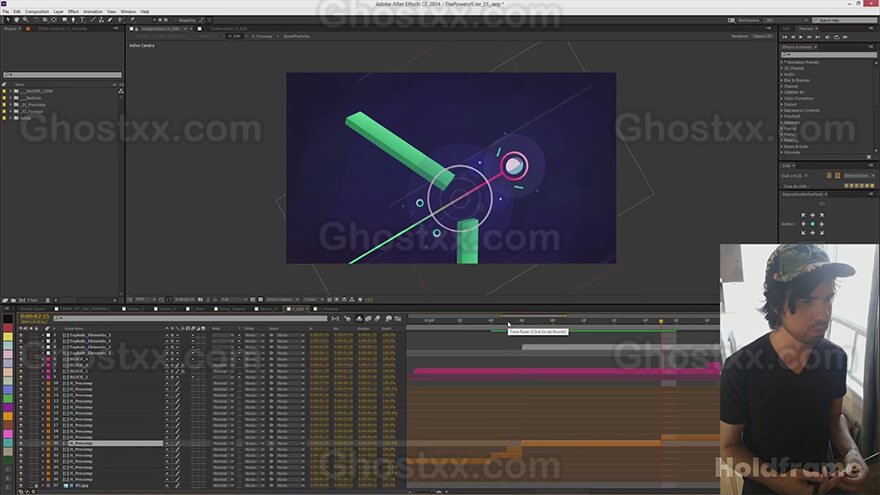The height and width of the screenshot is (495, 880).
Task: Toggle Hide Shy Layers in timeline header
Action: click(x=359, y=318)
